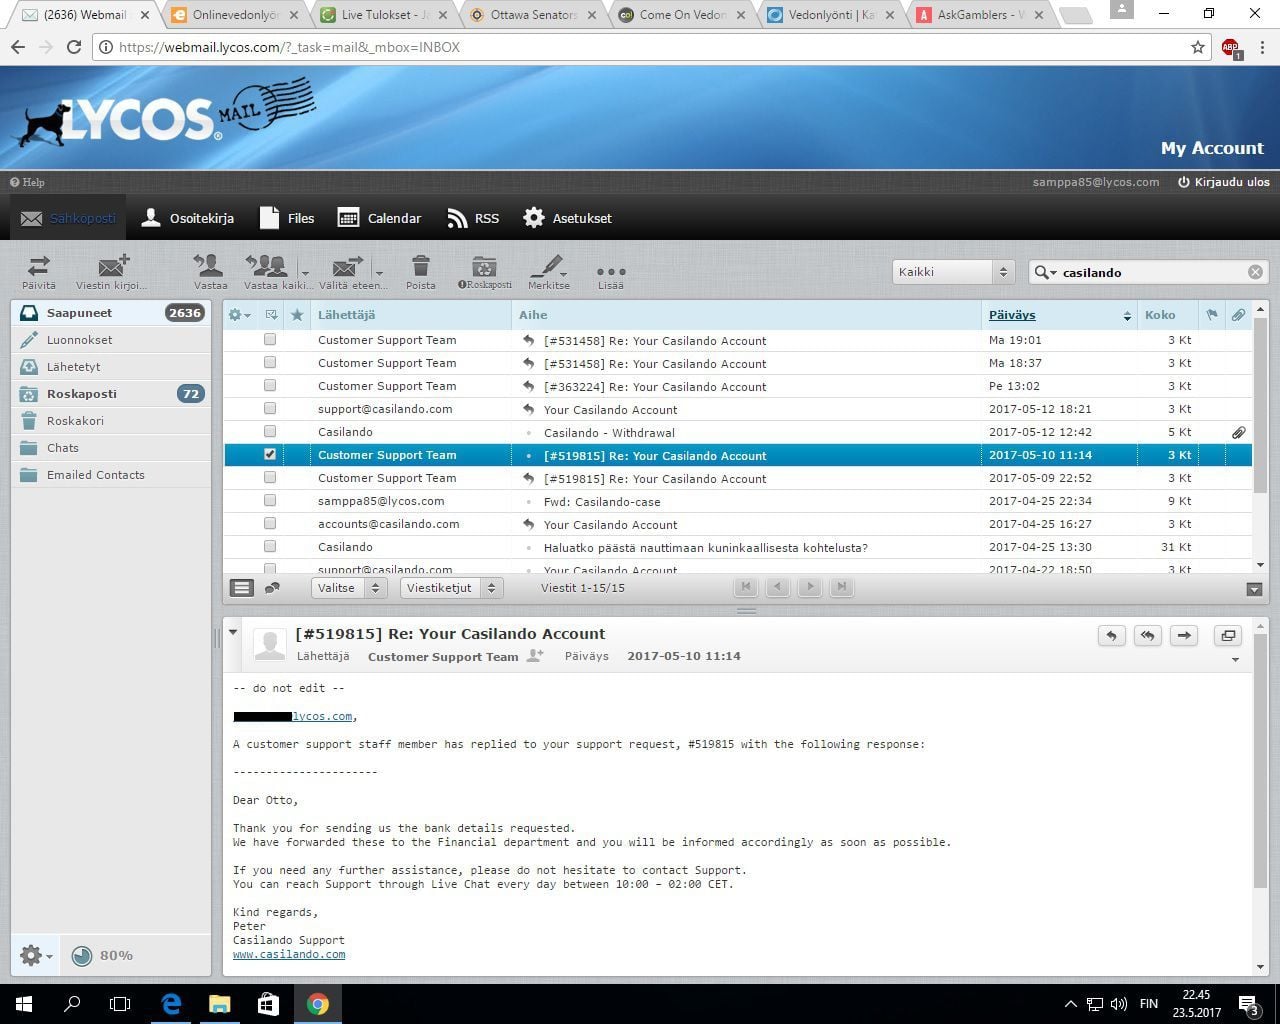Reply all via the preview pane double arrow
This screenshot has height=1024, width=1280.
click(x=1147, y=635)
